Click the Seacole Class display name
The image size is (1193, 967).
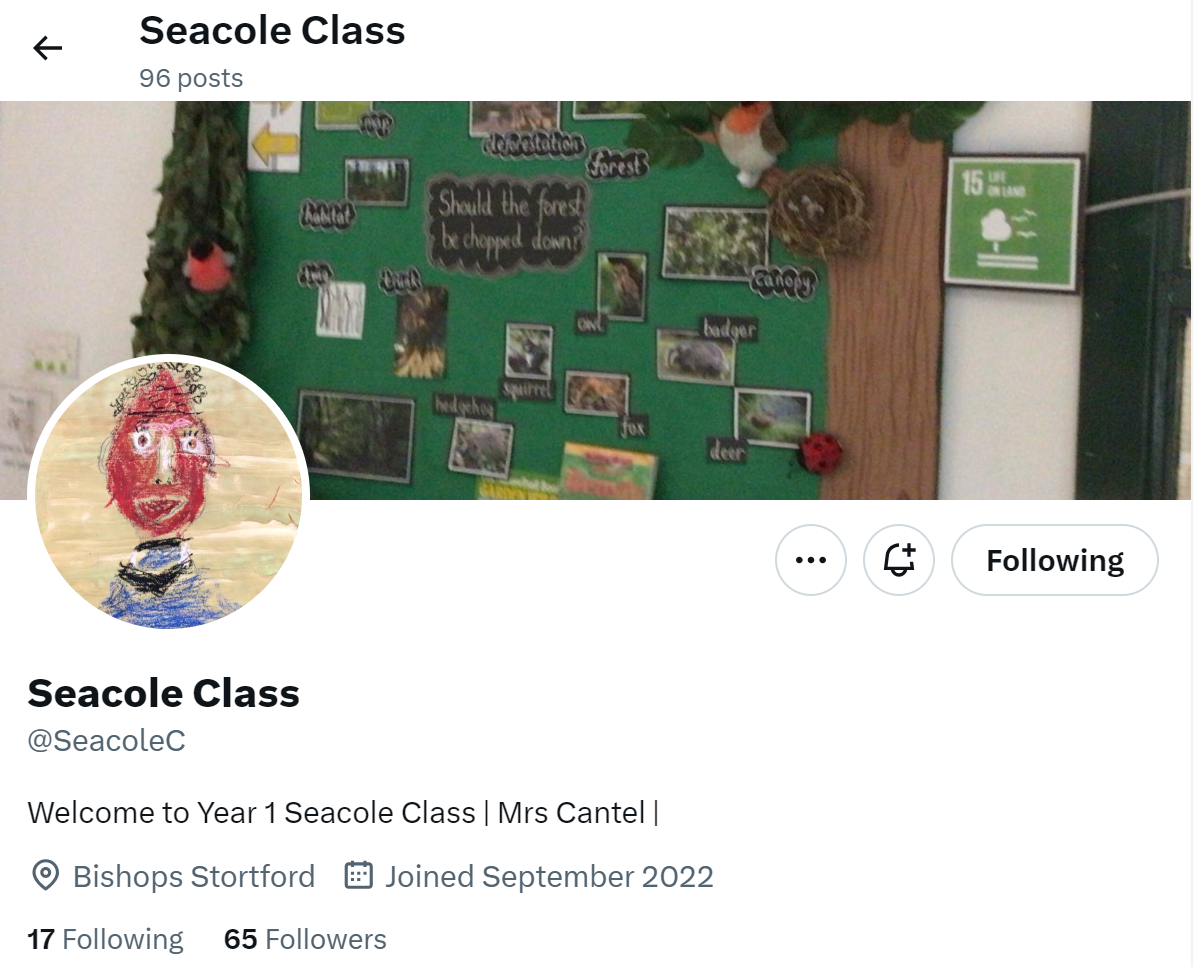click(164, 693)
